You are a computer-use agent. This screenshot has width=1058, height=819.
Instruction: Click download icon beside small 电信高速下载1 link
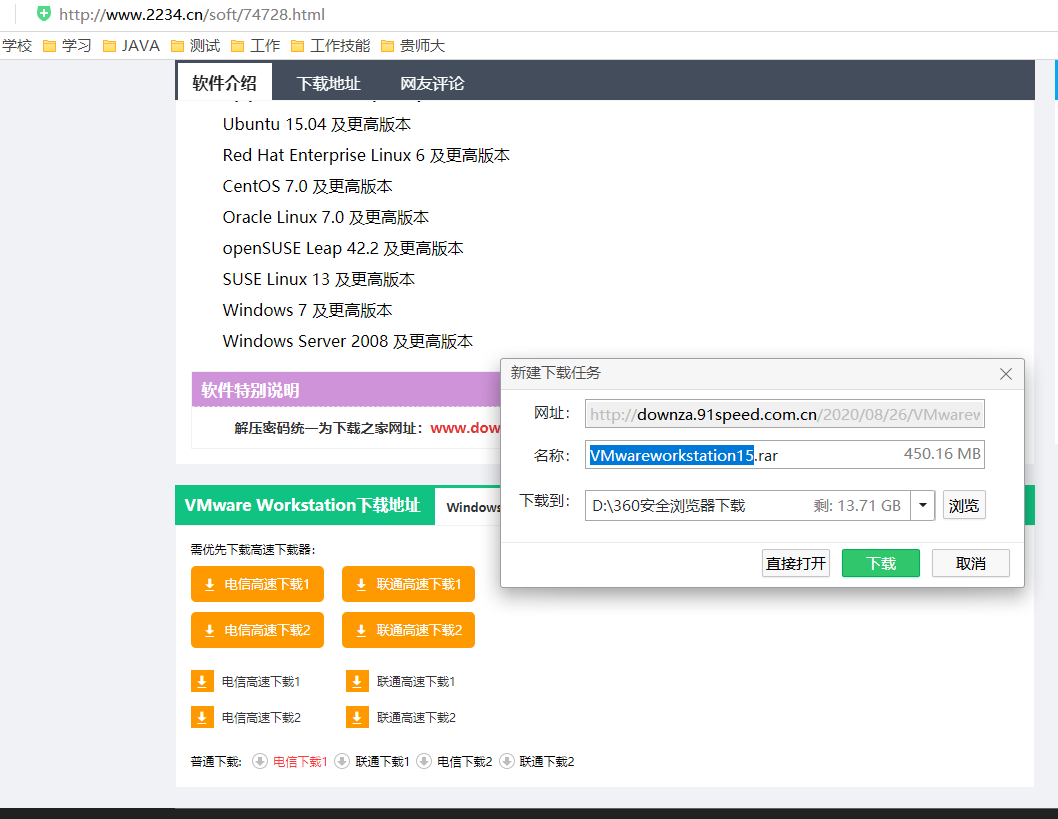pos(202,681)
